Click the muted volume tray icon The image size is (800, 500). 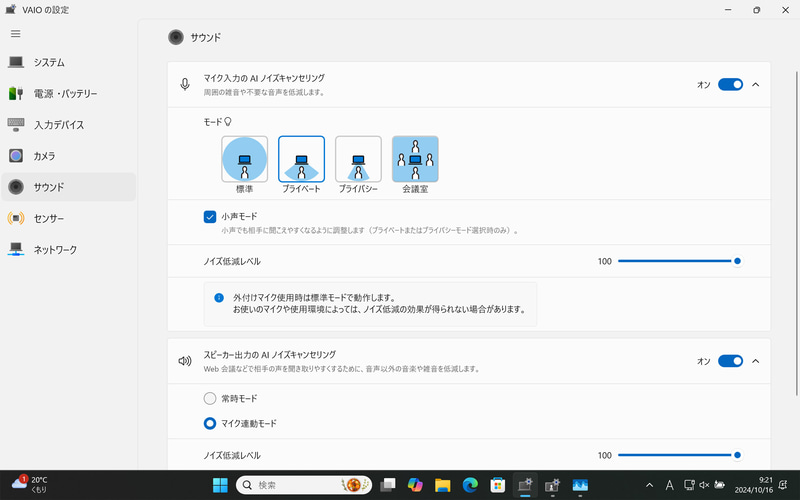tap(704, 485)
